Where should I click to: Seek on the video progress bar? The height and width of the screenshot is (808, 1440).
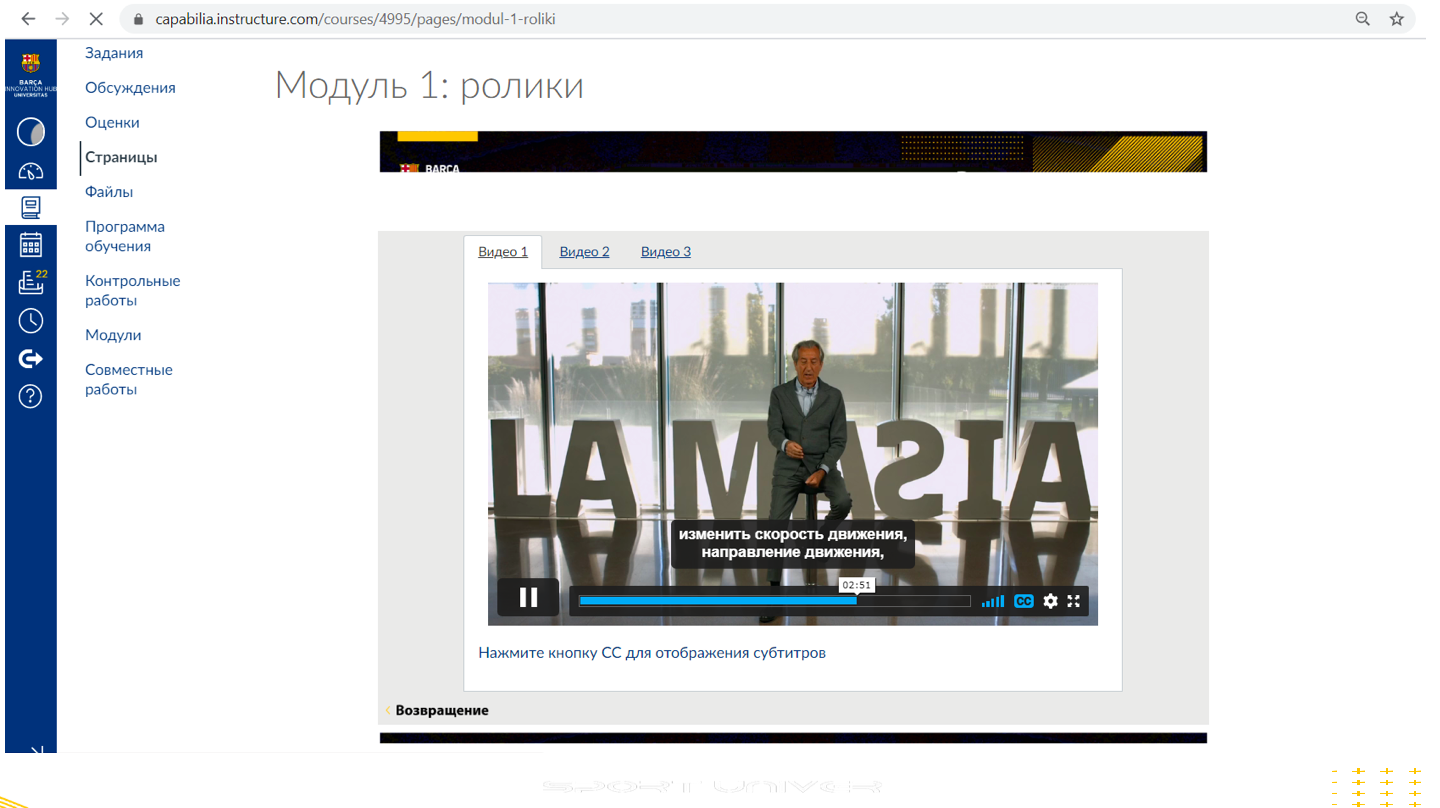(x=775, y=601)
